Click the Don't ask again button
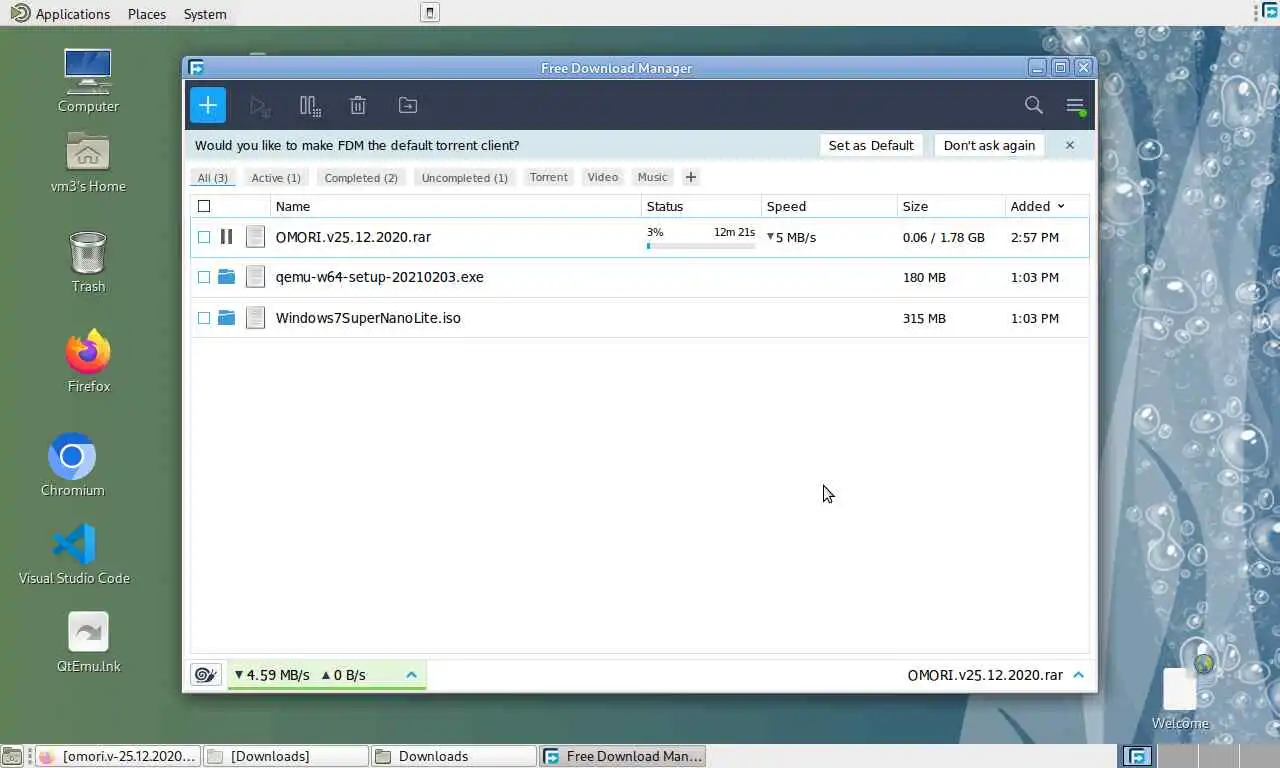The width and height of the screenshot is (1280, 768). click(x=989, y=145)
